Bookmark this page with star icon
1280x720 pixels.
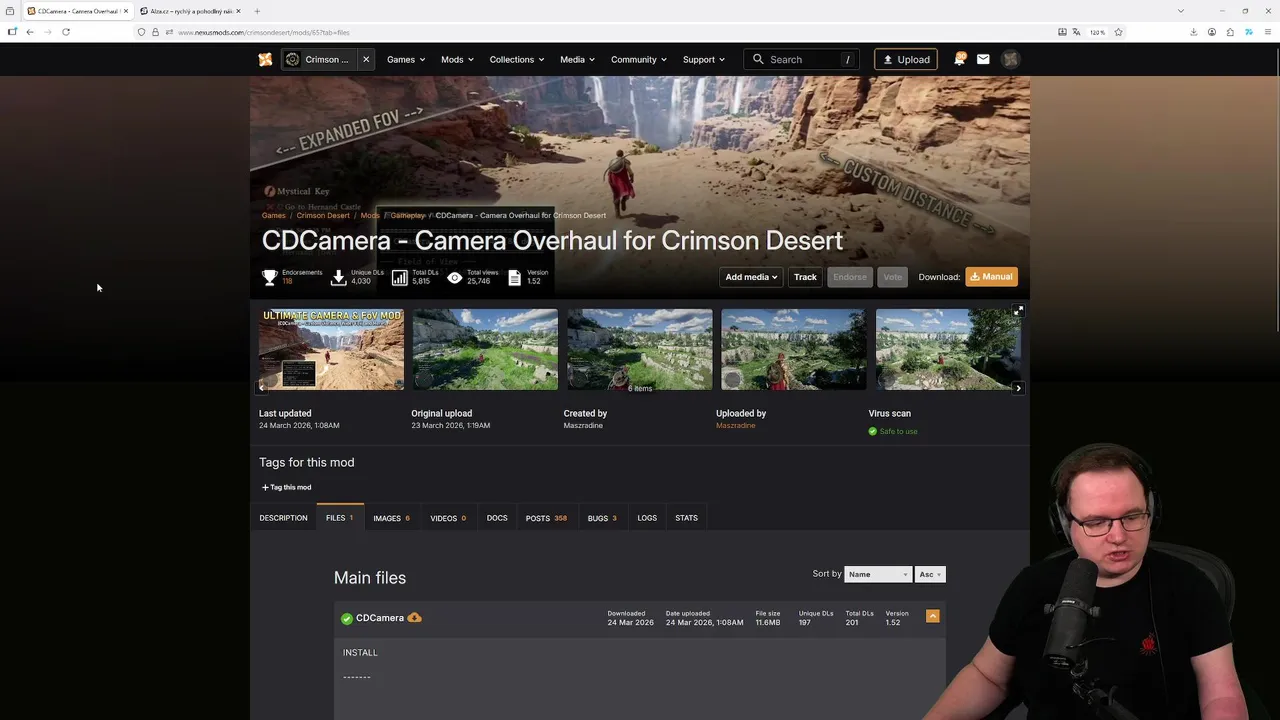pos(1118,32)
